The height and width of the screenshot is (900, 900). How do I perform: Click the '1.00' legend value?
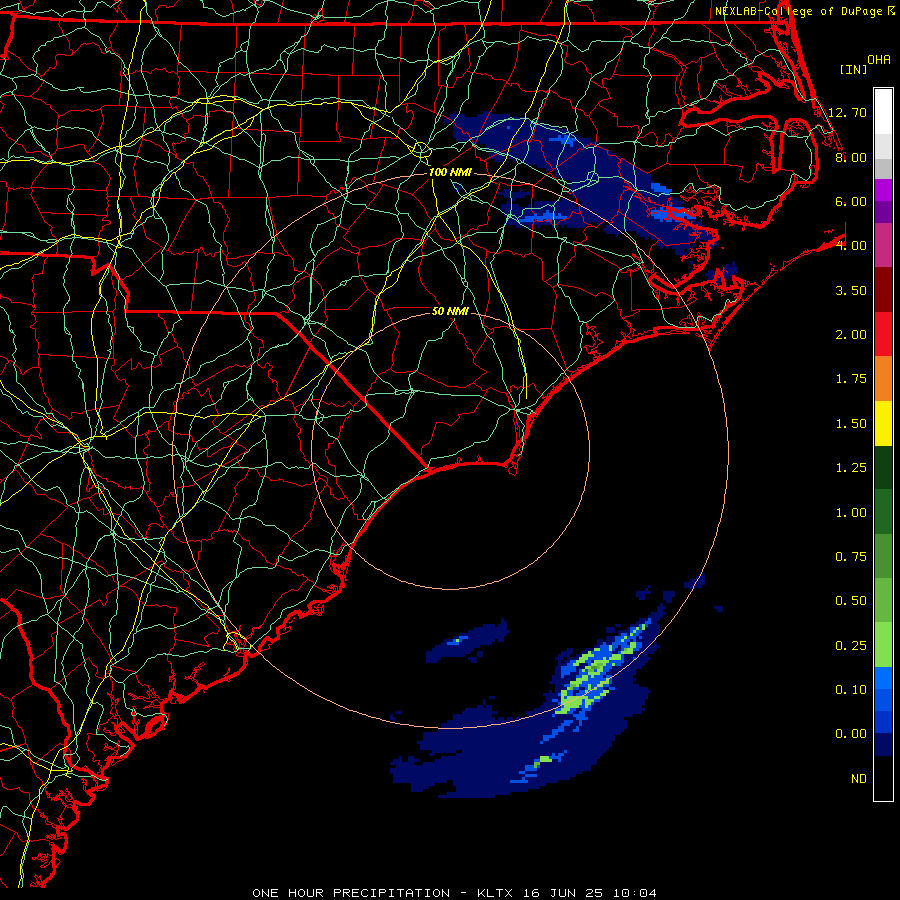click(x=851, y=513)
